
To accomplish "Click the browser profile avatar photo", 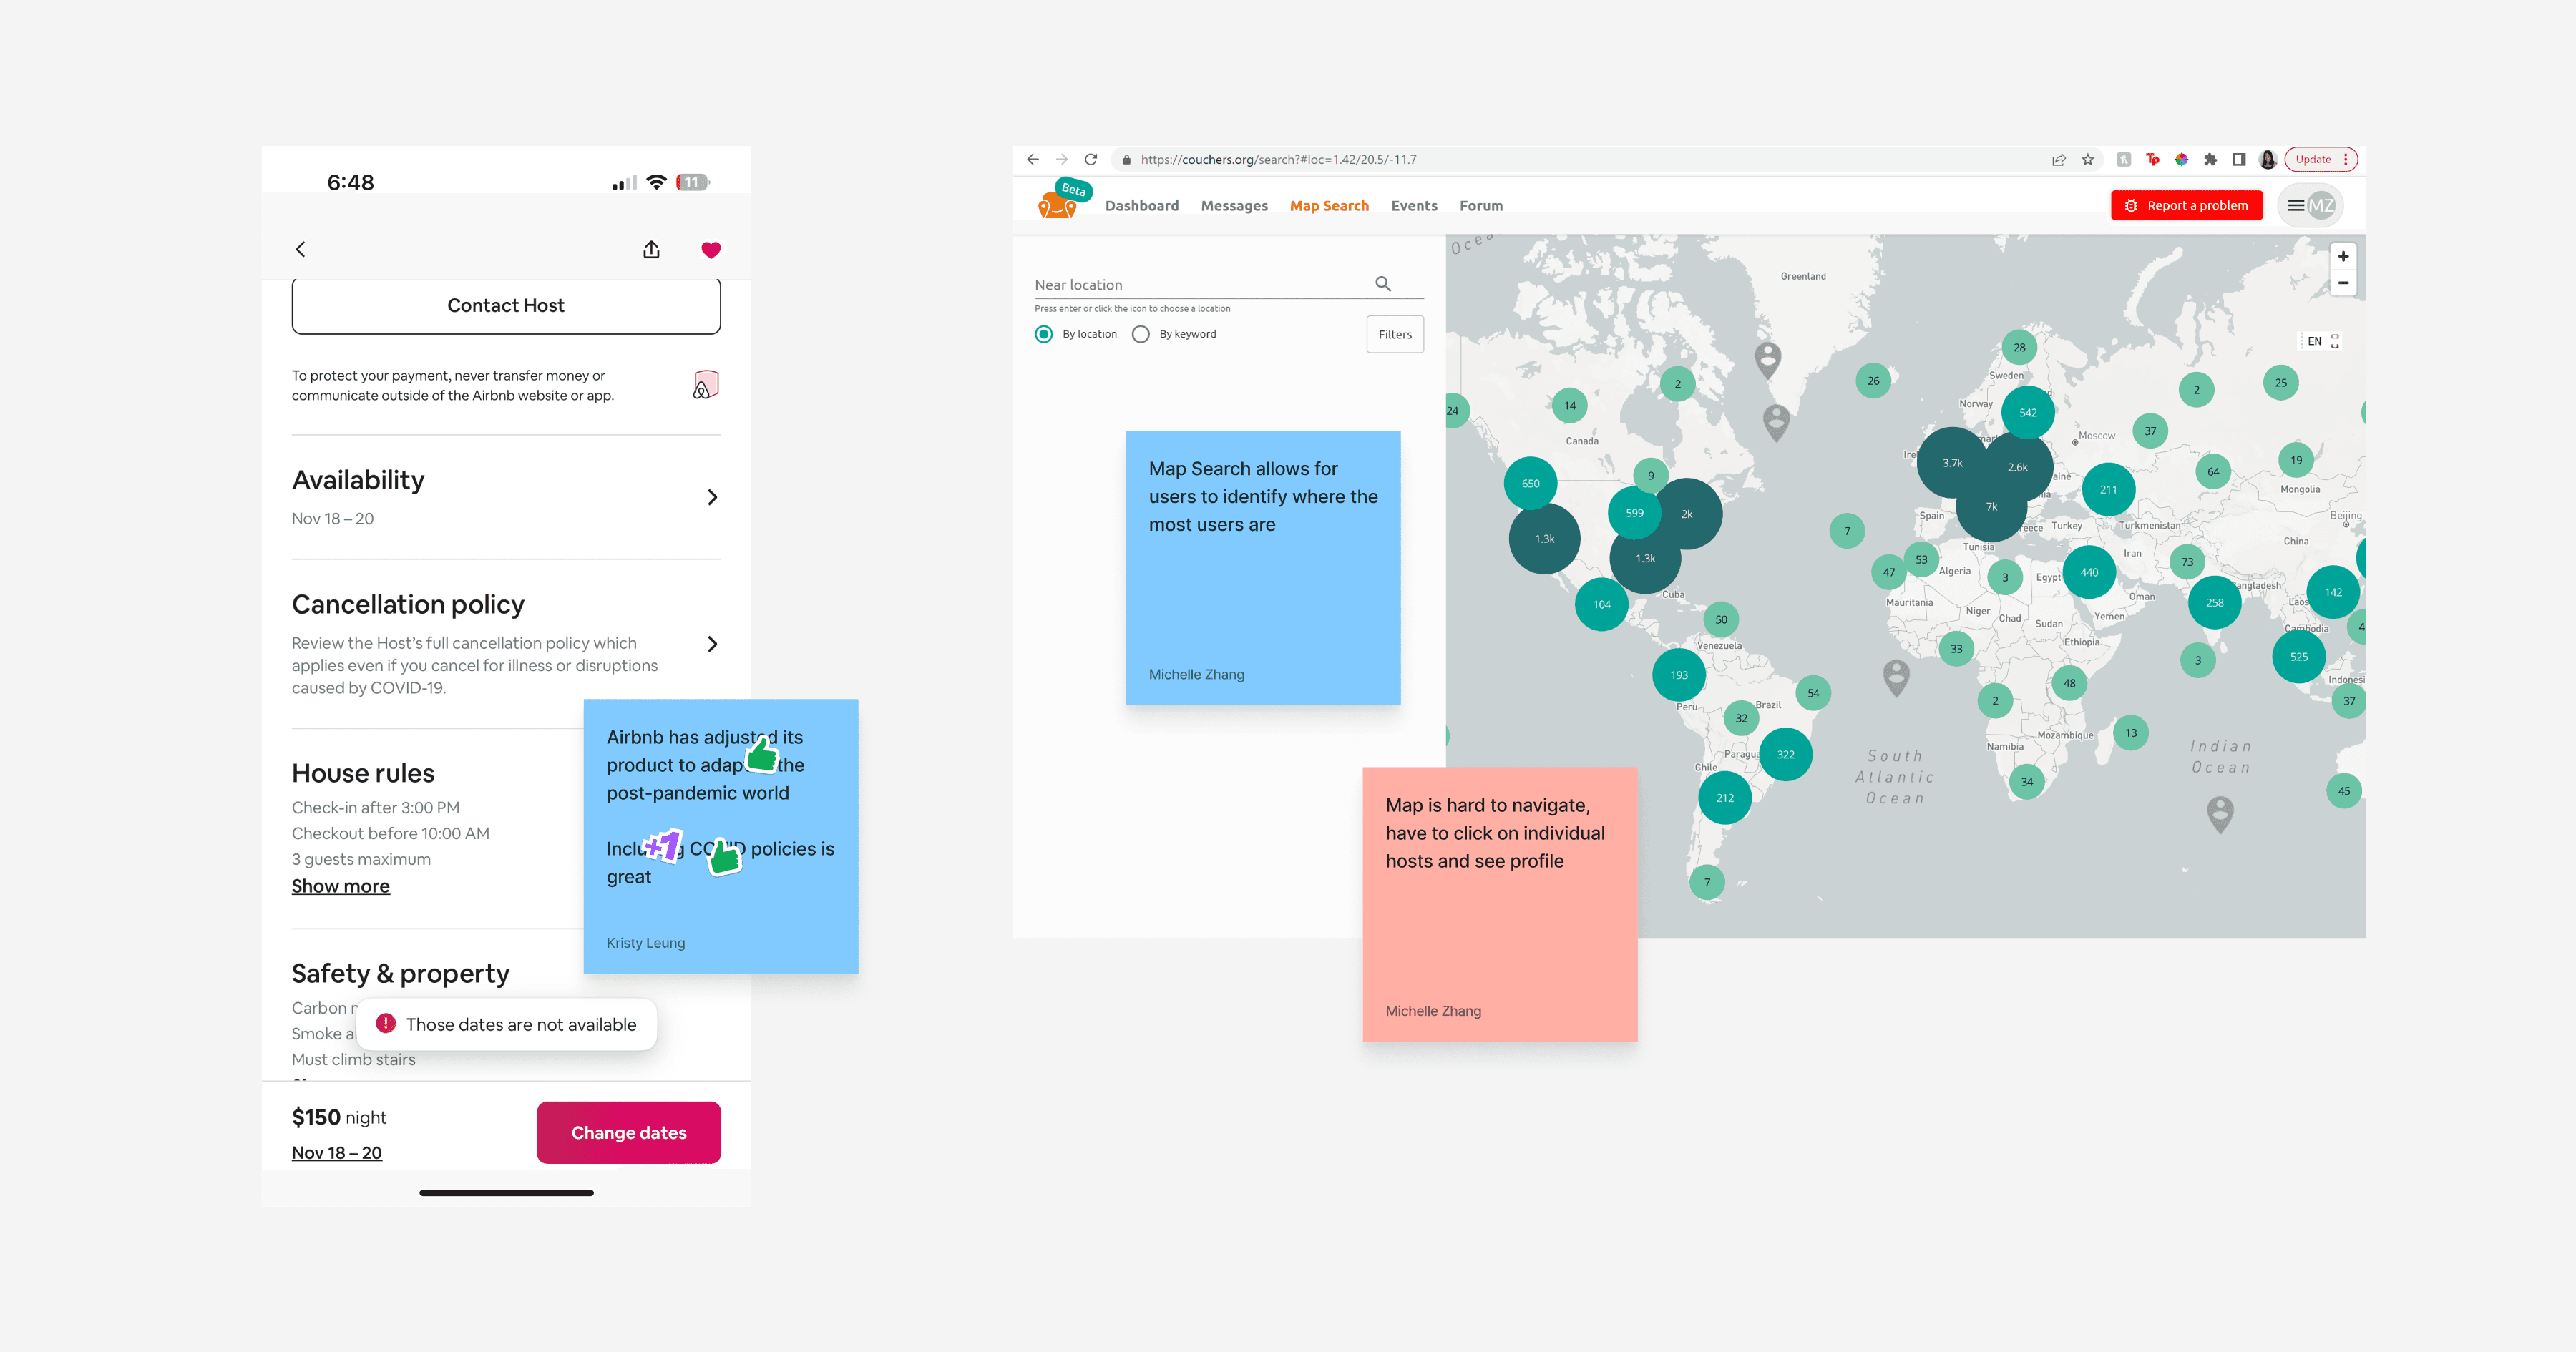I will click(x=2268, y=159).
